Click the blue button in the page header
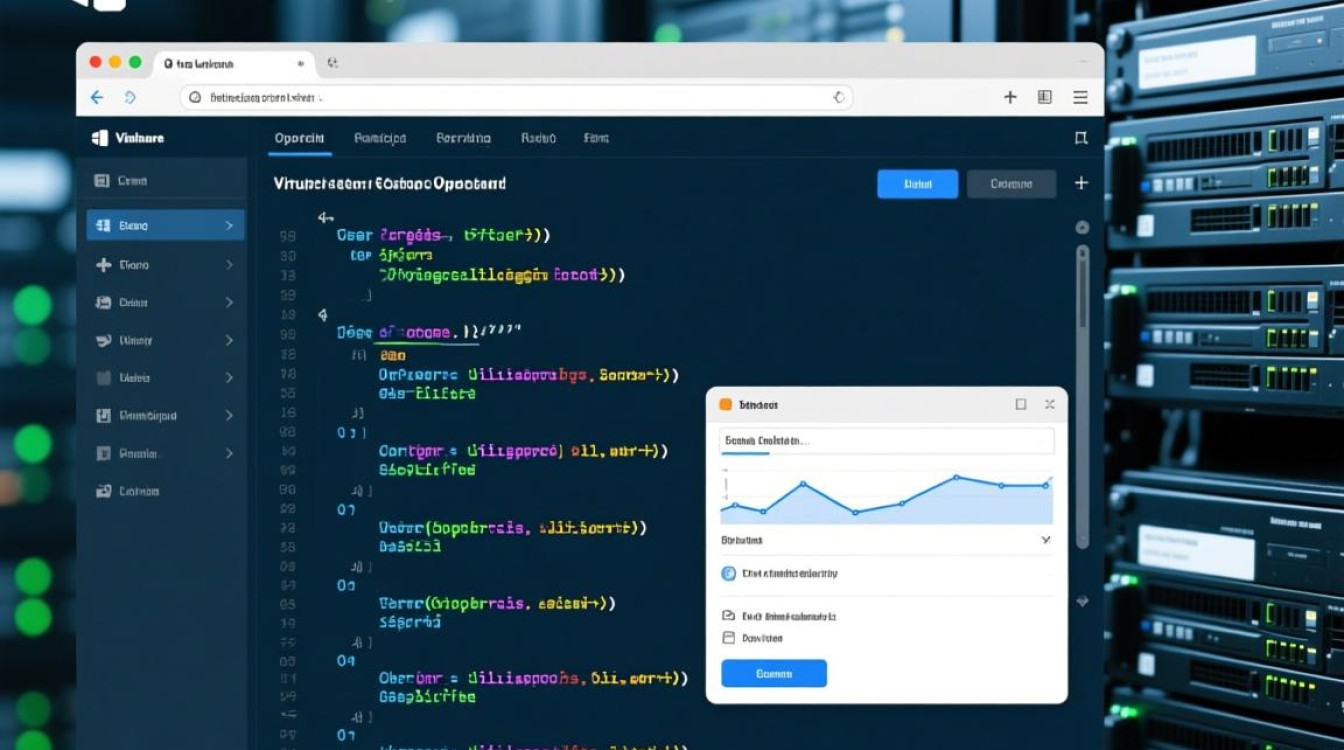 click(x=917, y=184)
